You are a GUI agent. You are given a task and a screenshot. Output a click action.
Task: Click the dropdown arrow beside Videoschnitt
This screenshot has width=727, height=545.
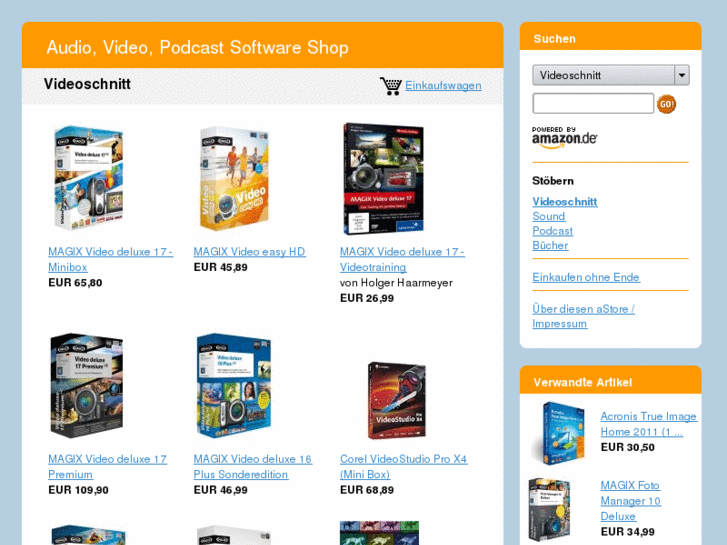[682, 75]
